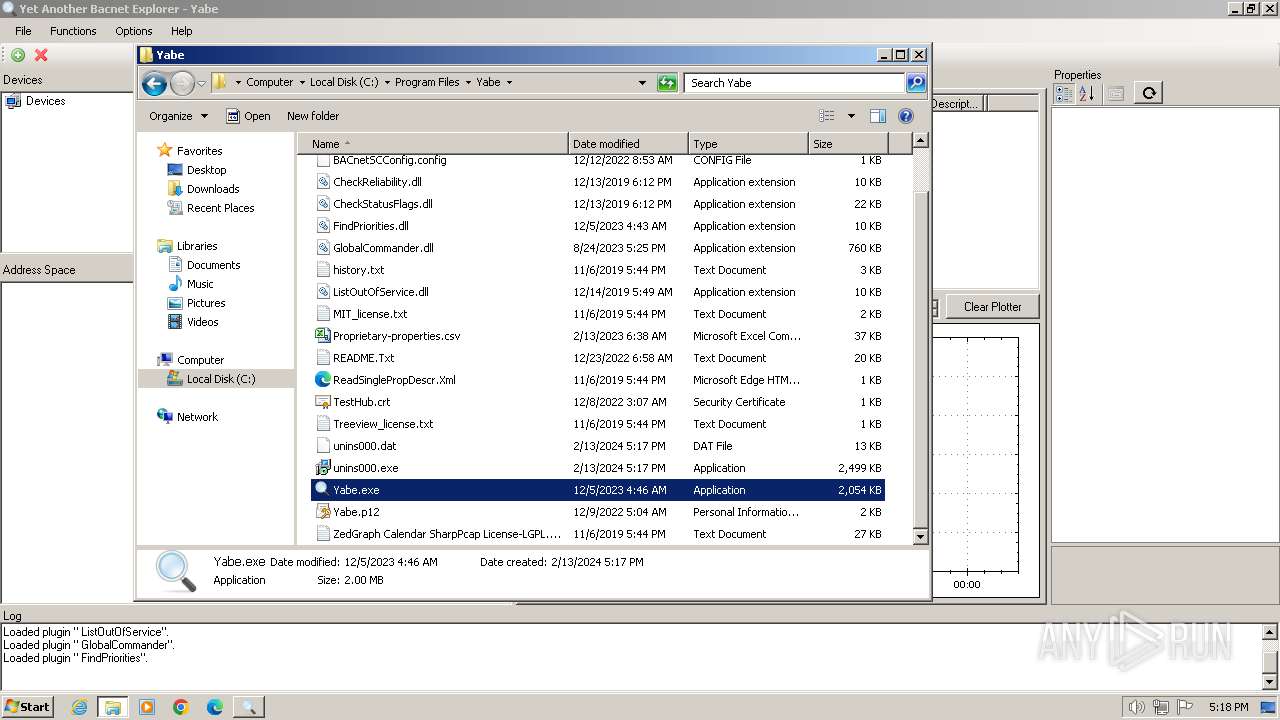Expand the view options dropdown arrow

(x=851, y=116)
